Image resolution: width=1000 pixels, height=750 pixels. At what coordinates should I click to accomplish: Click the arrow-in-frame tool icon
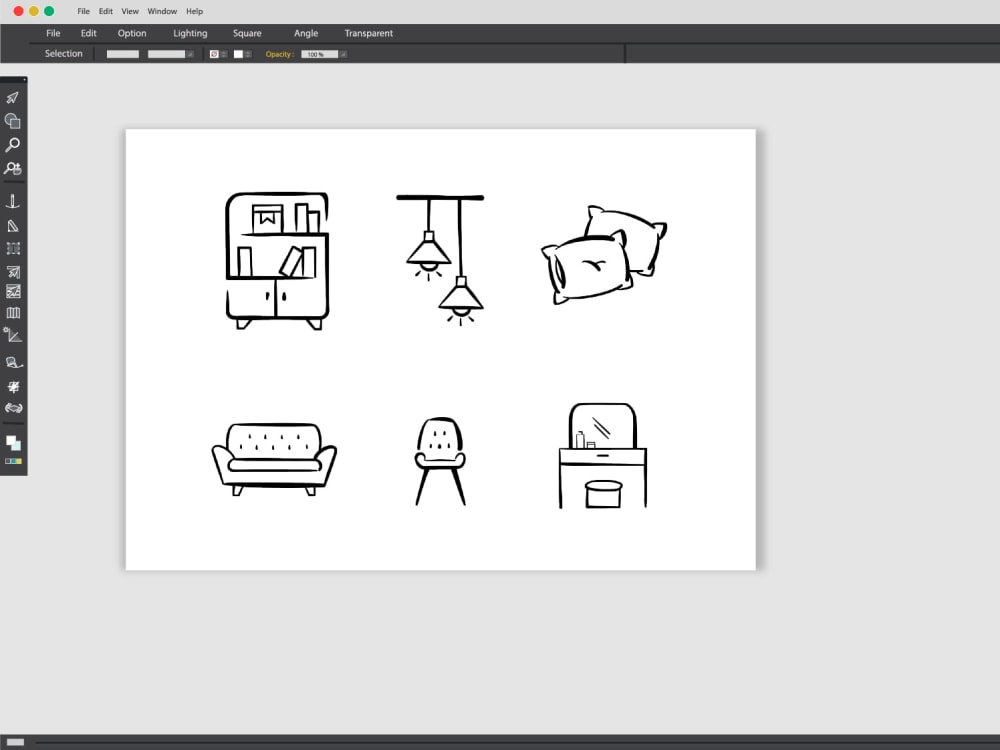point(13,272)
